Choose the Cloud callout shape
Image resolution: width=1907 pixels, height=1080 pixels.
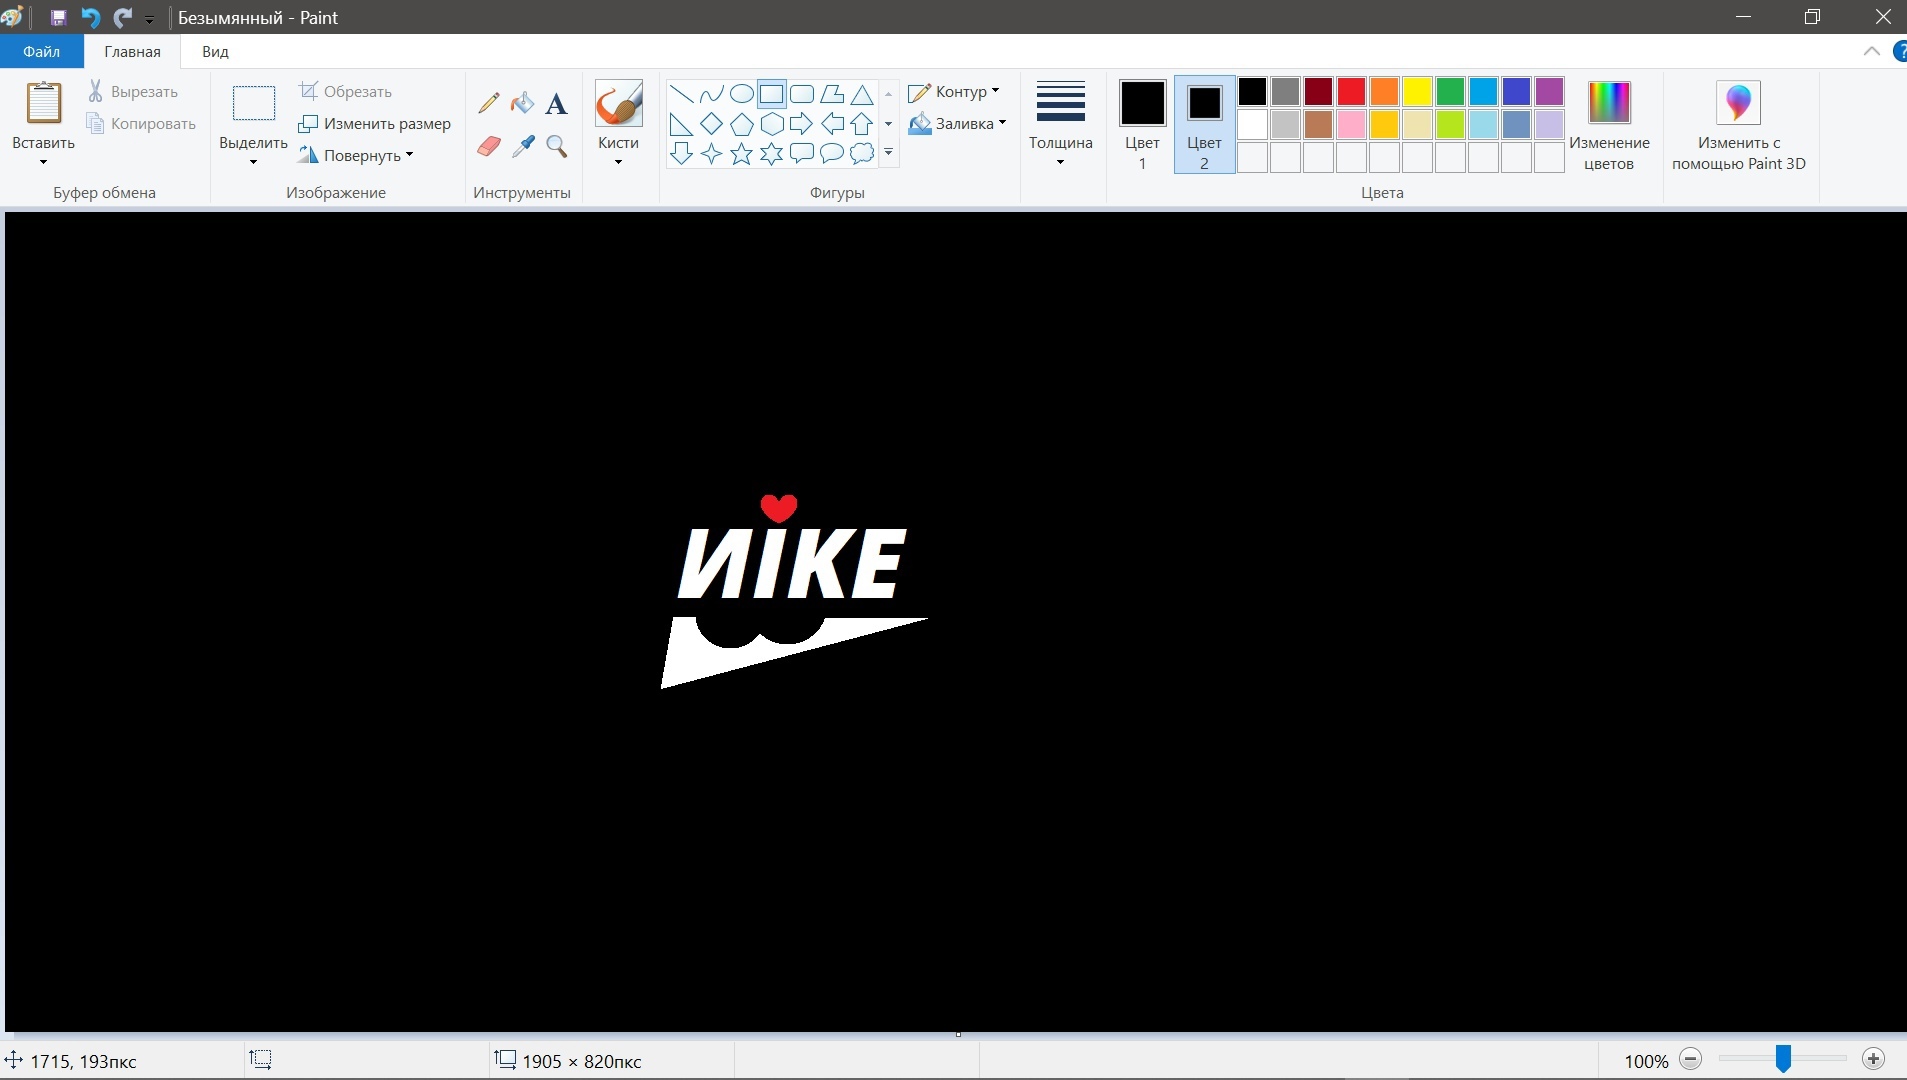tap(861, 153)
